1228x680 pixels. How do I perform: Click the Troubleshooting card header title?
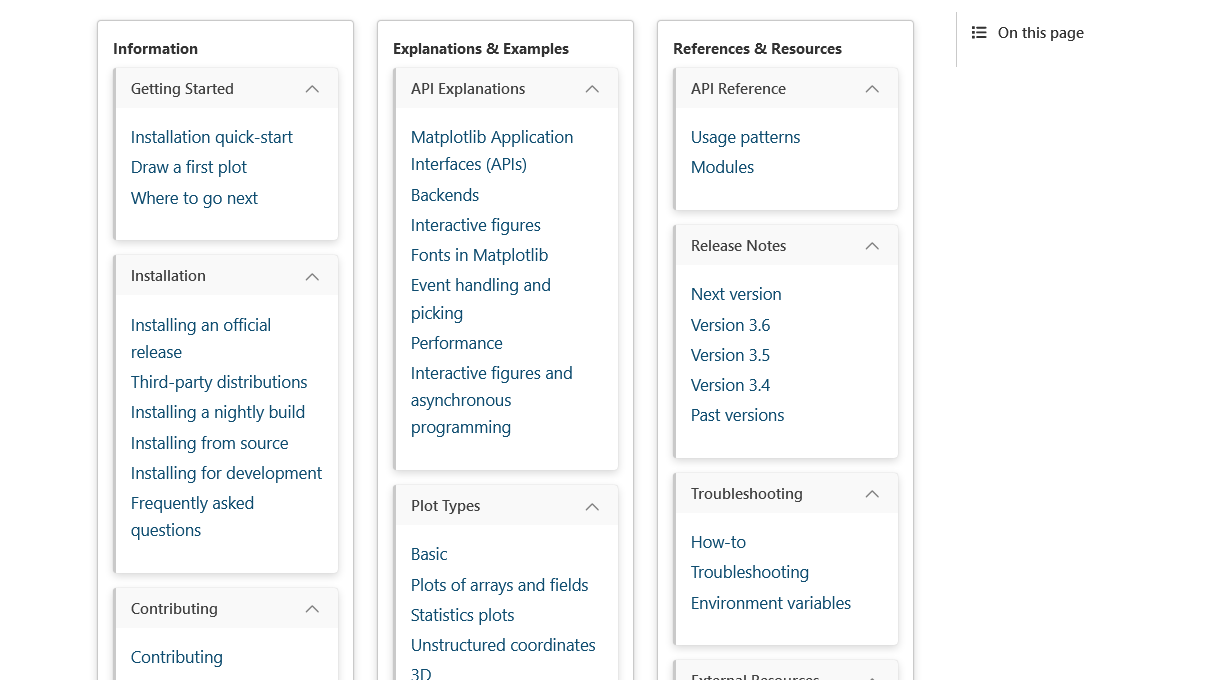tap(747, 494)
